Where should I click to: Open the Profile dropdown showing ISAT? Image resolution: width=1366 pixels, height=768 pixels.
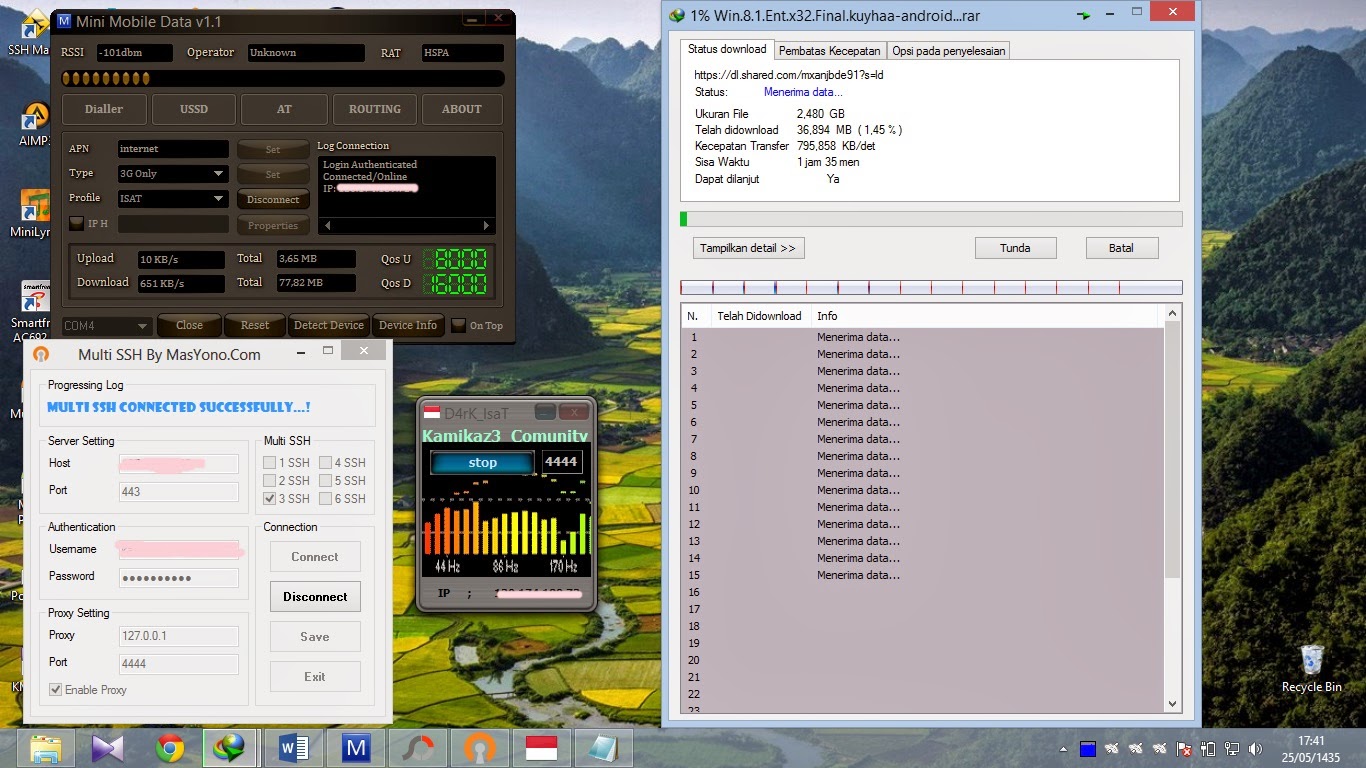pos(173,199)
